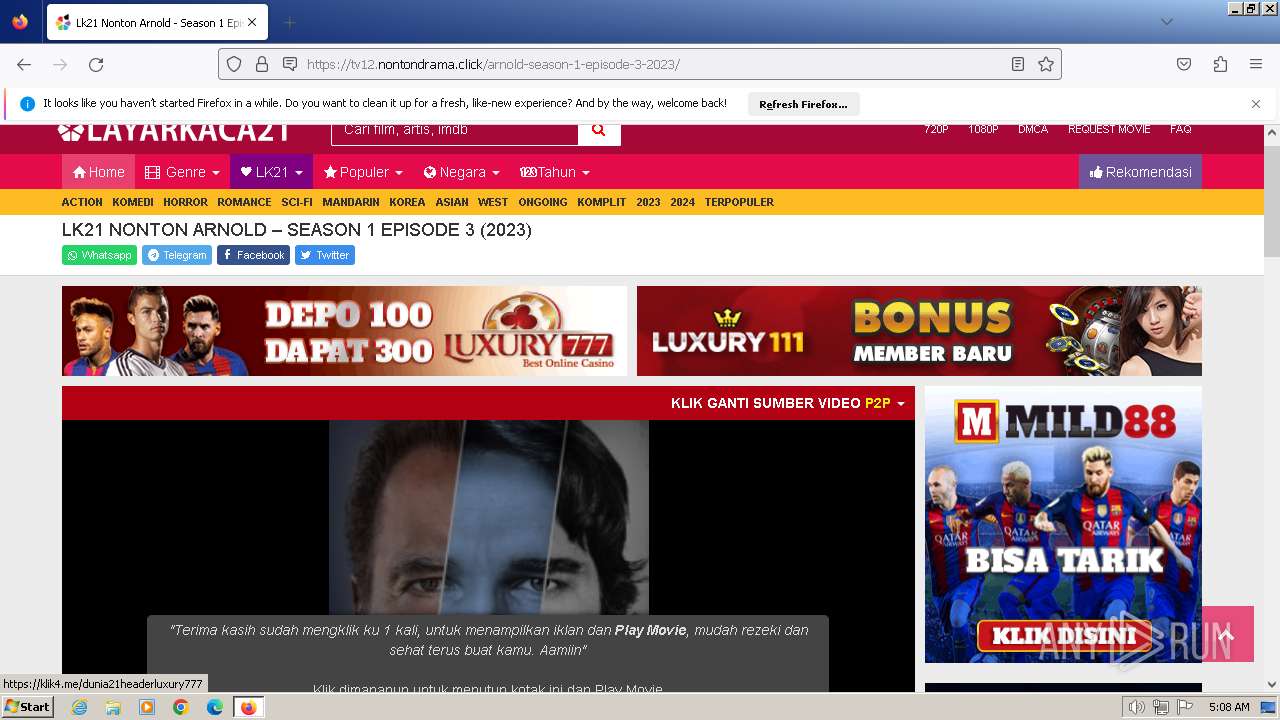
Task: Select the KOREA category
Action: coord(408,202)
